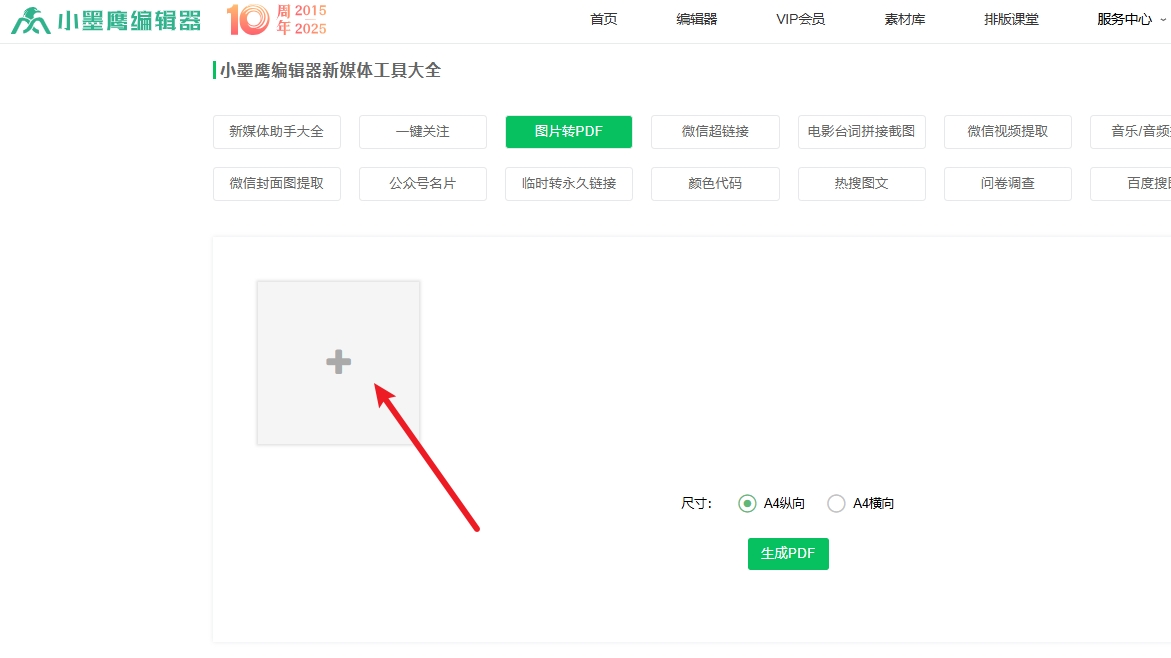Select the 一键关注 tool button
The height and width of the screenshot is (658, 1171).
(423, 131)
